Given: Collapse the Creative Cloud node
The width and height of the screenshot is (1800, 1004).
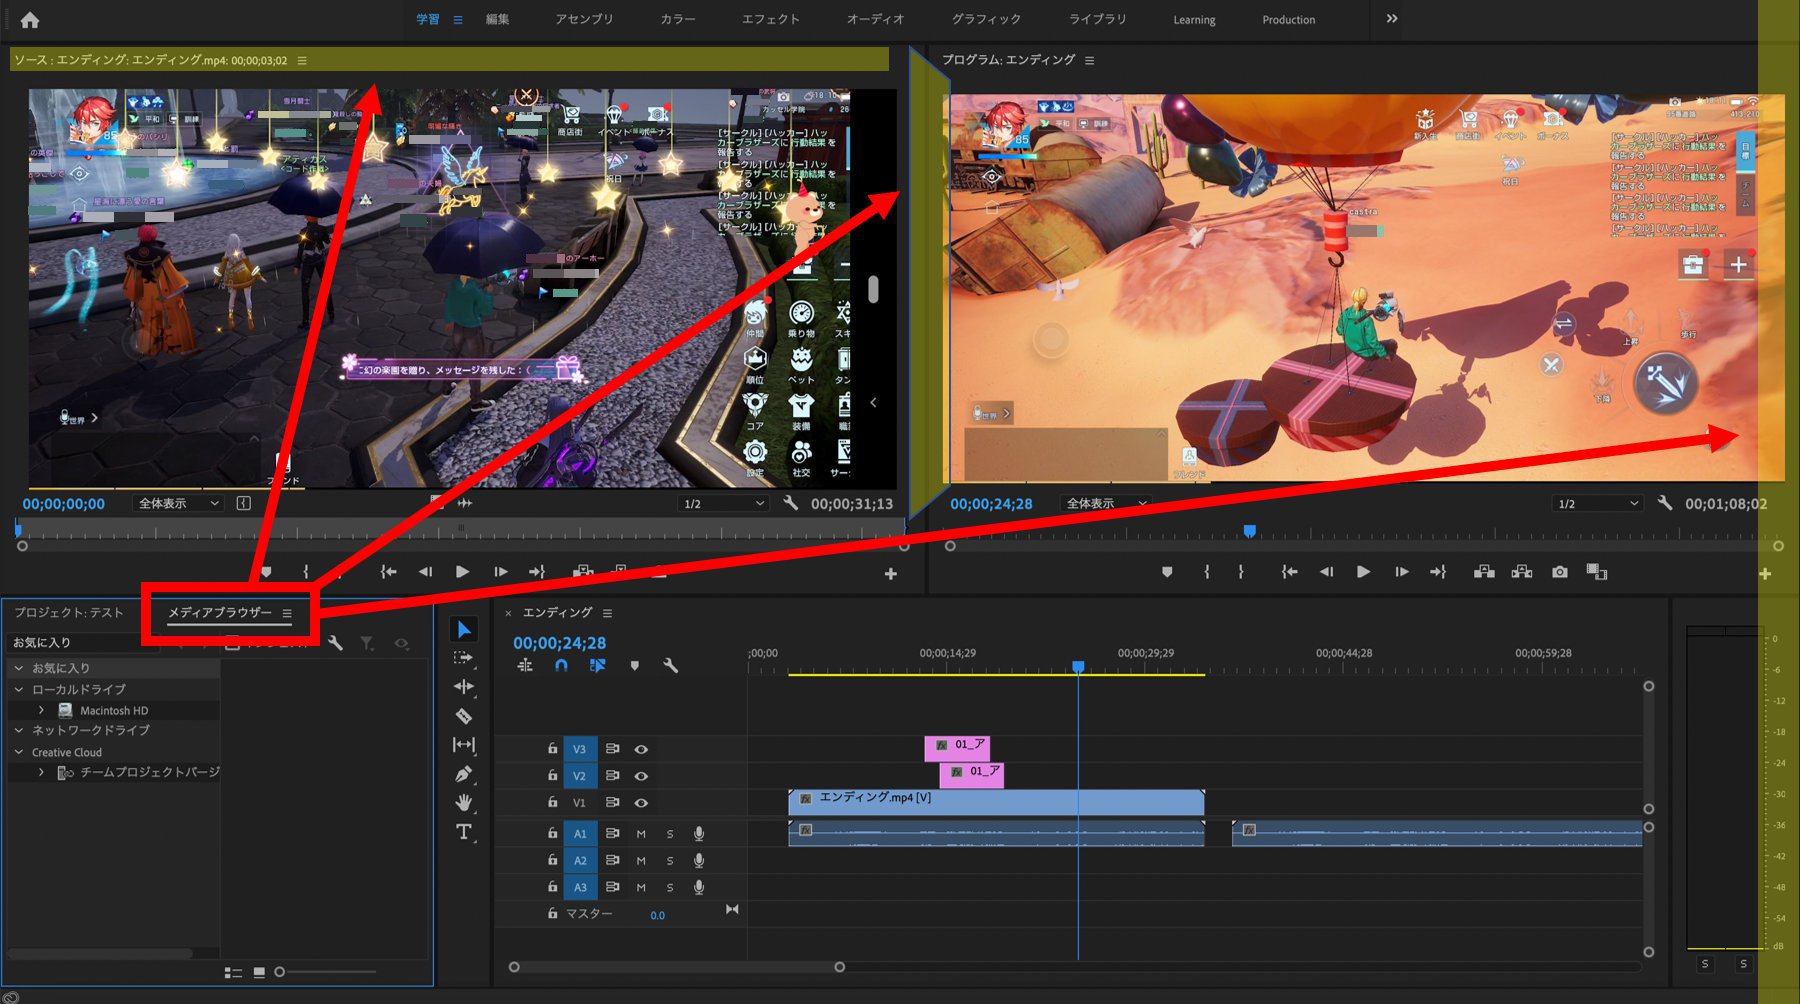Looking at the screenshot, I should click(19, 752).
